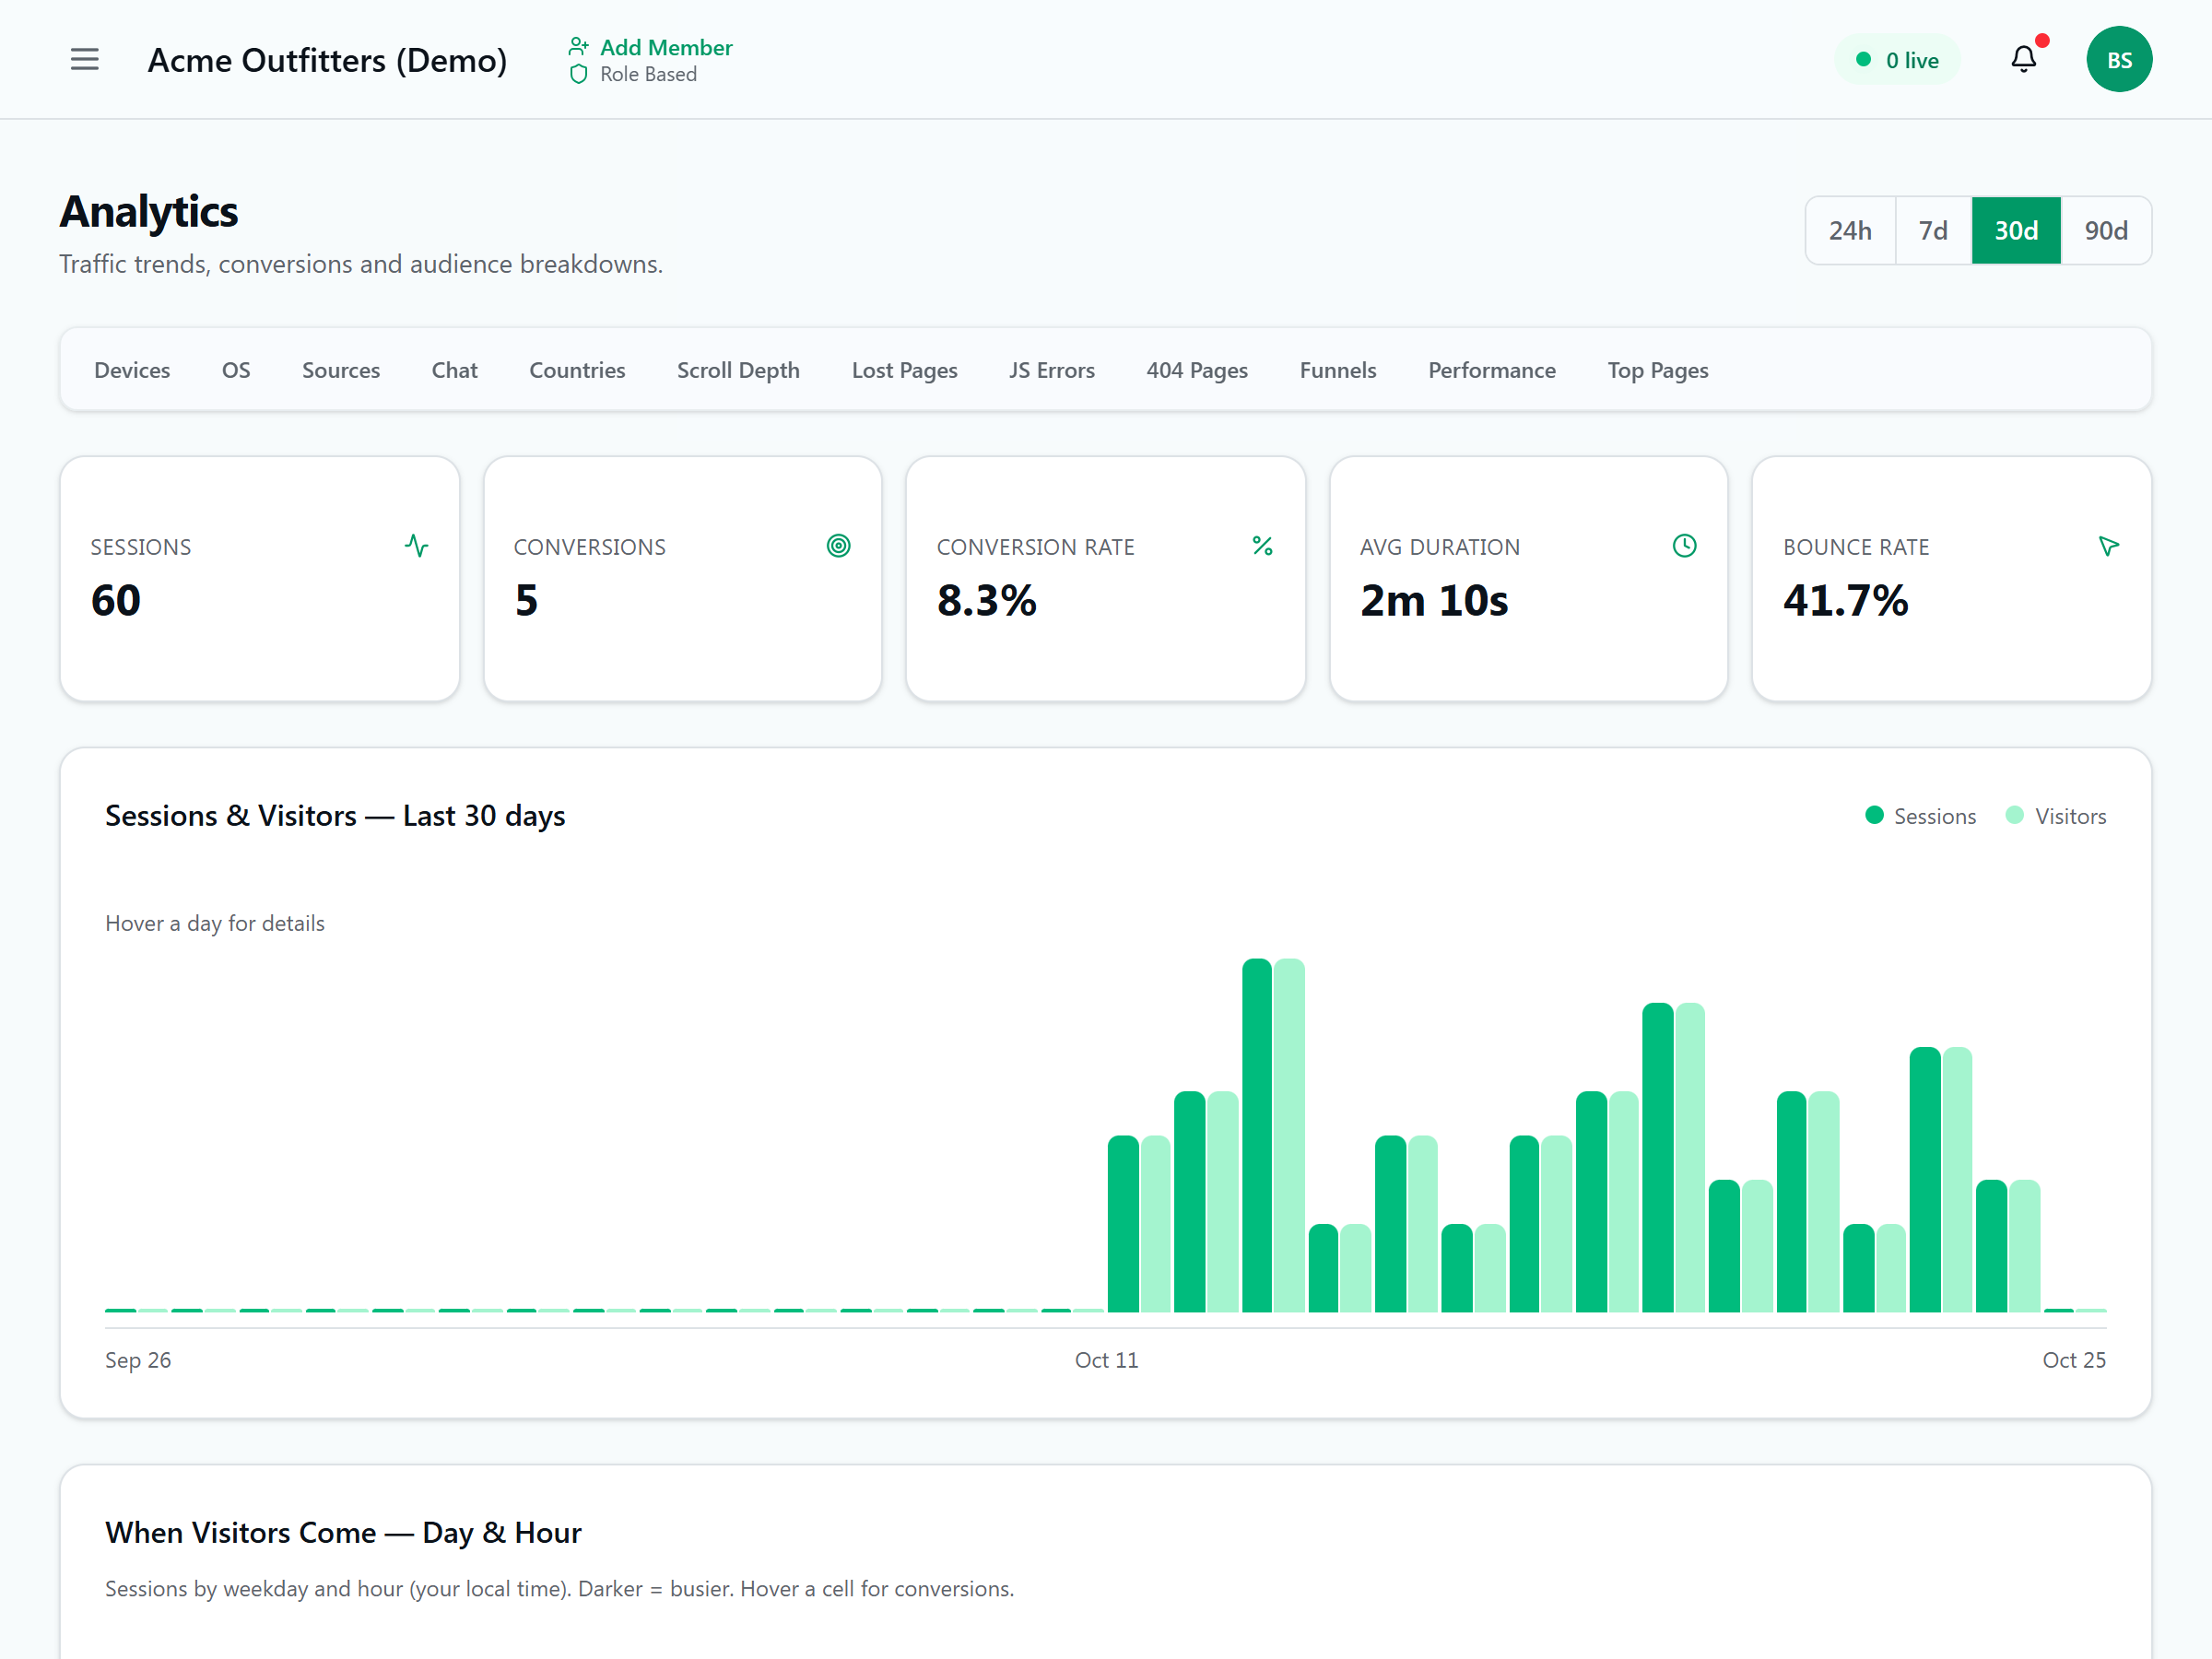This screenshot has height=1659, width=2212.
Task: Go to the Top Pages tab
Action: point(1658,370)
